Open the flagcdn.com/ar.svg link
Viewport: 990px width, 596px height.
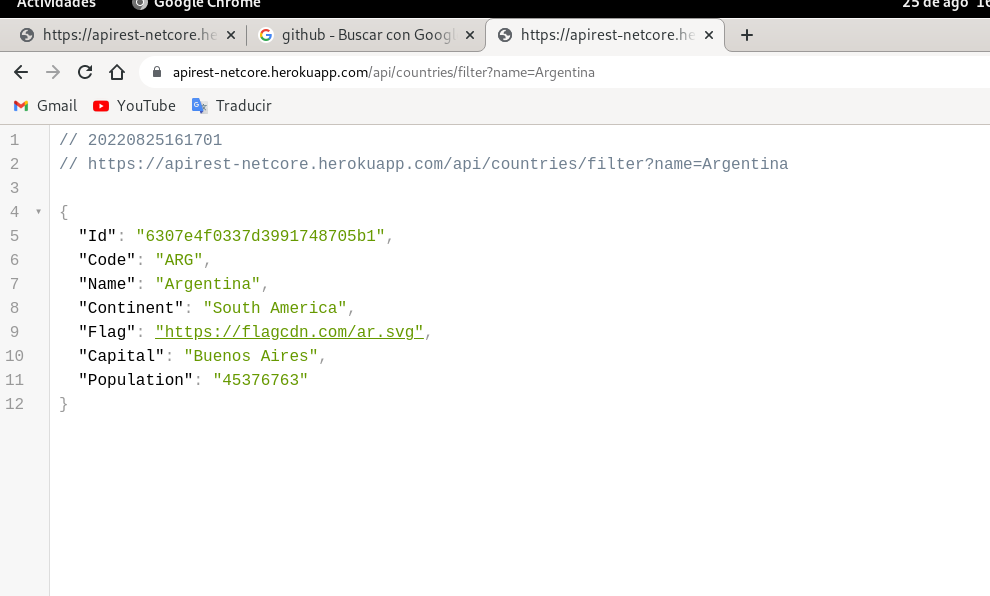(289, 331)
